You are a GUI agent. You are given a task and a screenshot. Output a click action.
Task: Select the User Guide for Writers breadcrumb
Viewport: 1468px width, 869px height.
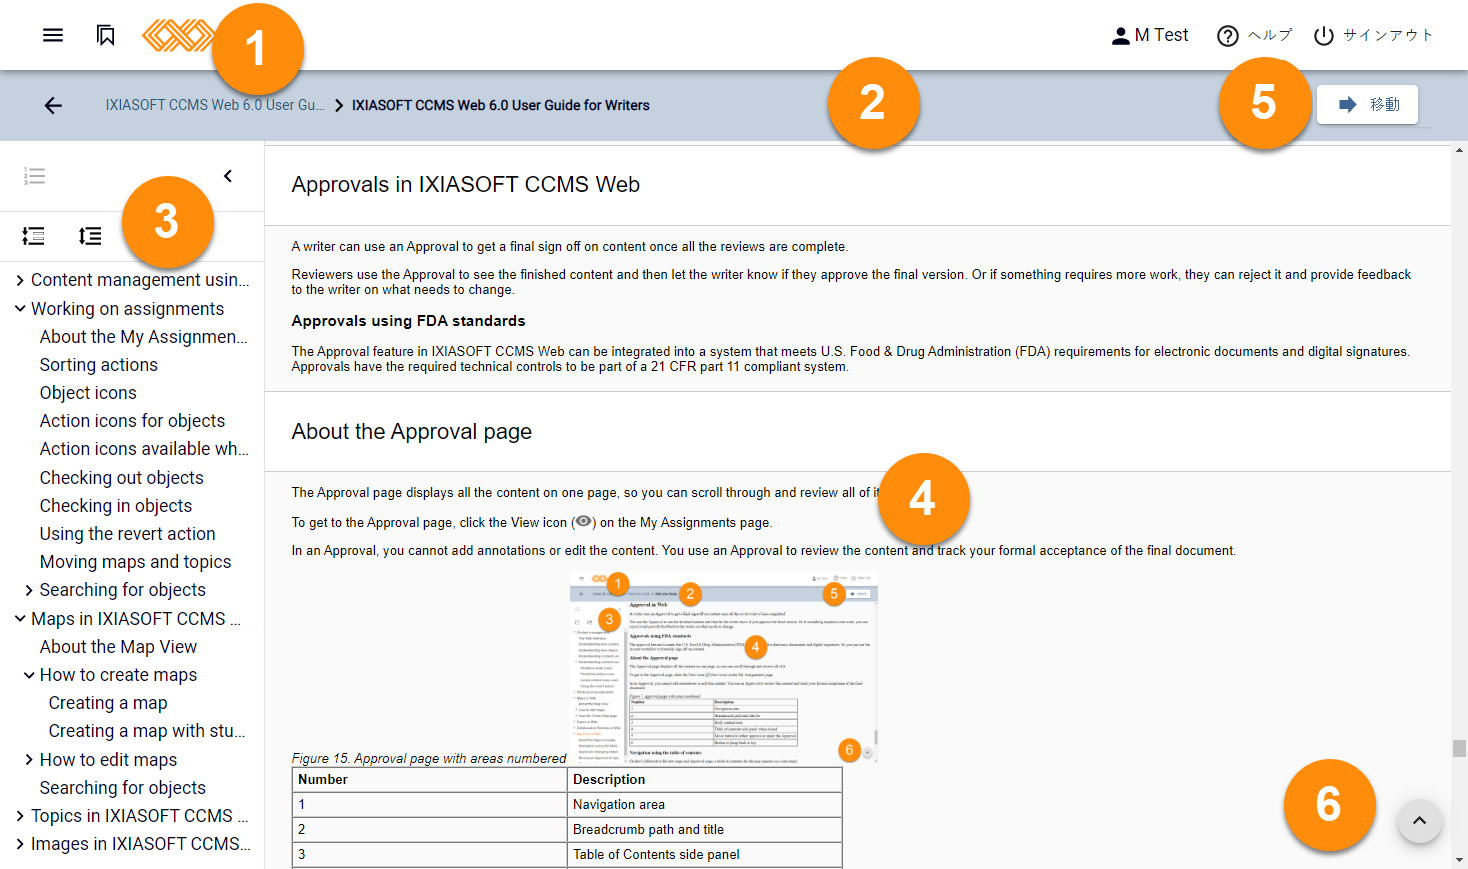[x=501, y=105]
